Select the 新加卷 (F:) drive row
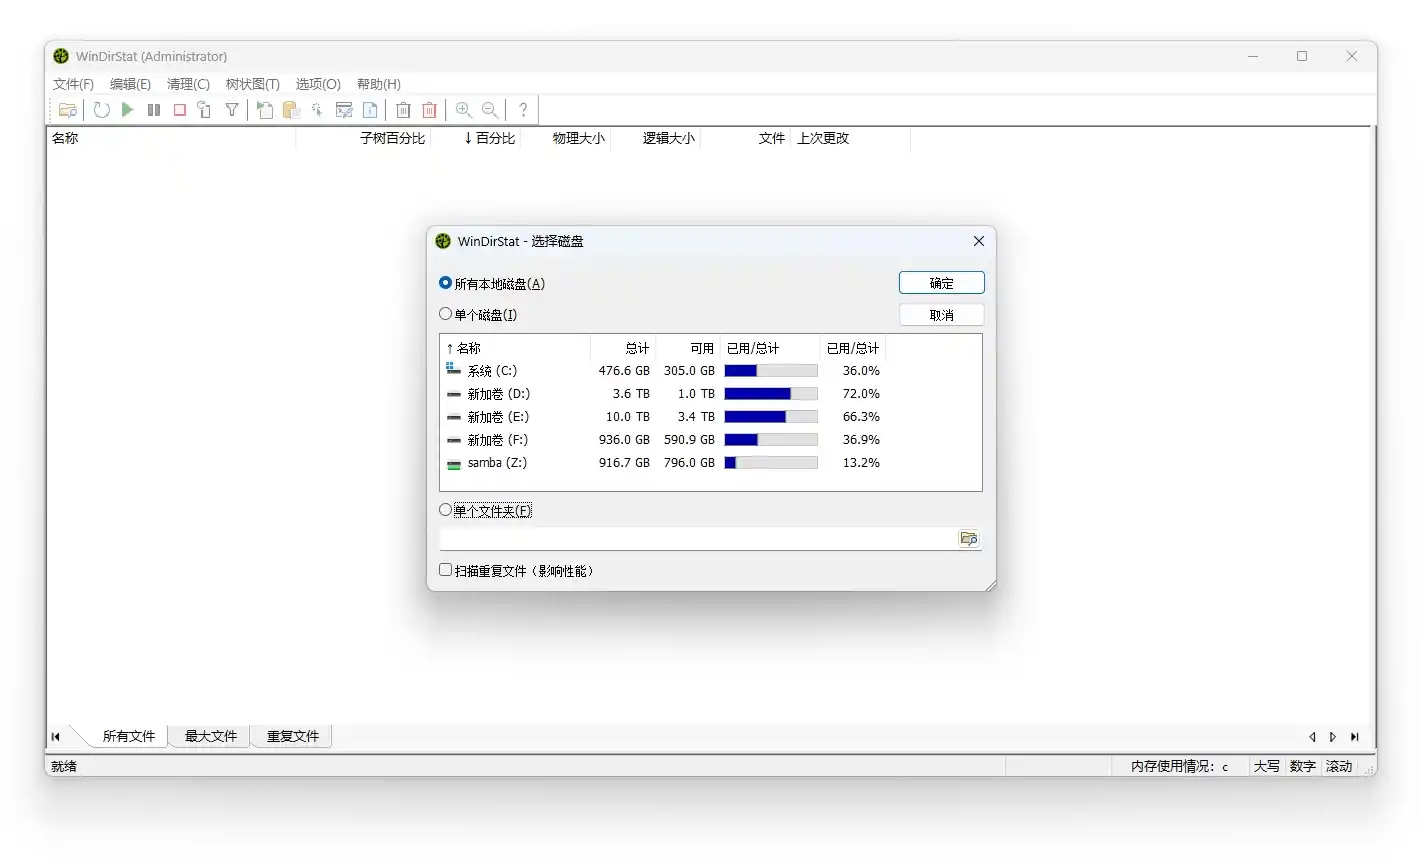 pyautogui.click(x=663, y=440)
